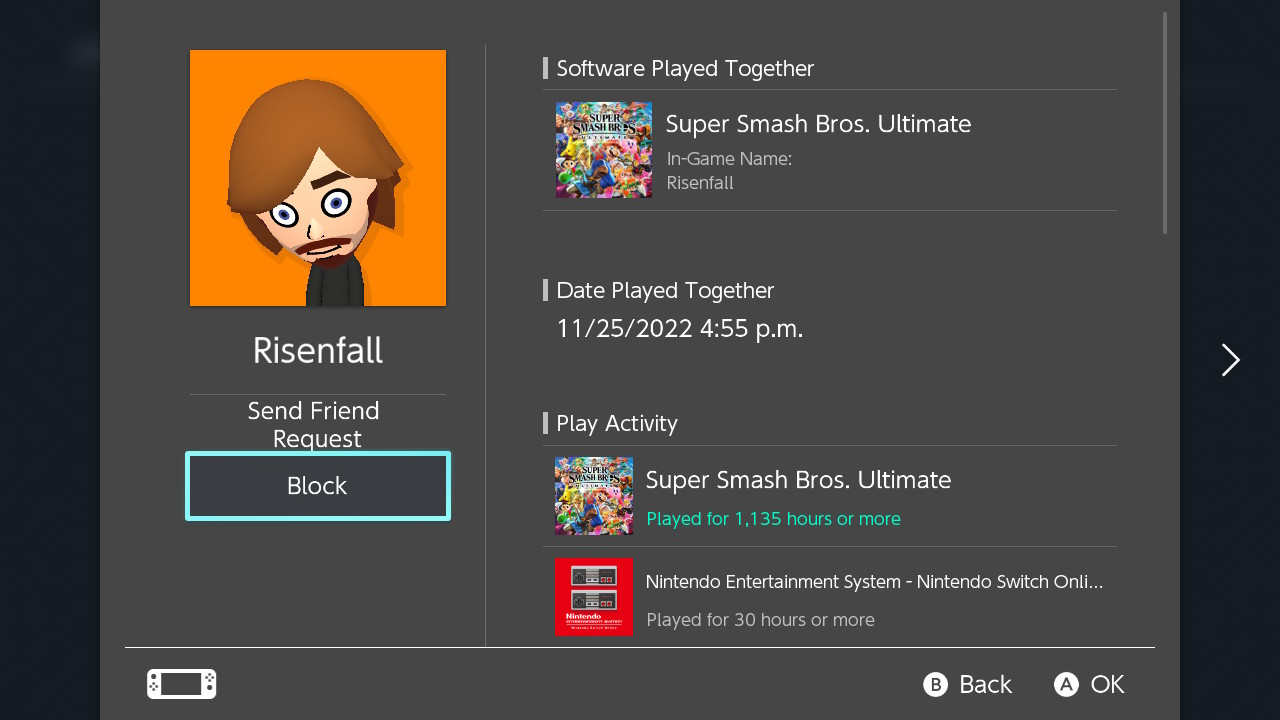Select the Date Played Together heading
The width and height of the screenshot is (1280, 720).
[x=665, y=290]
